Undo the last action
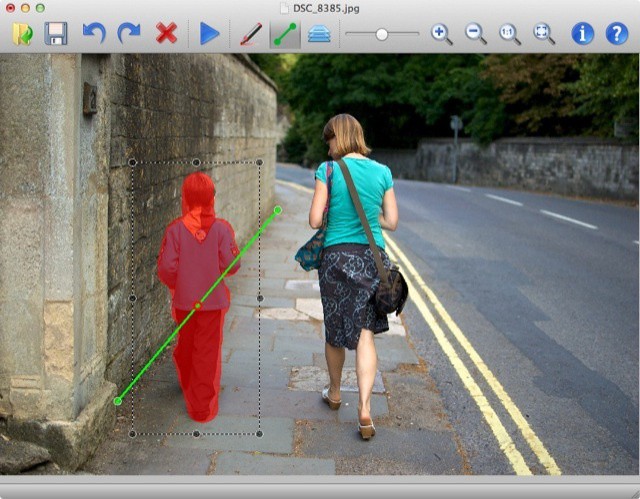This screenshot has height=499, width=640. coord(94,34)
